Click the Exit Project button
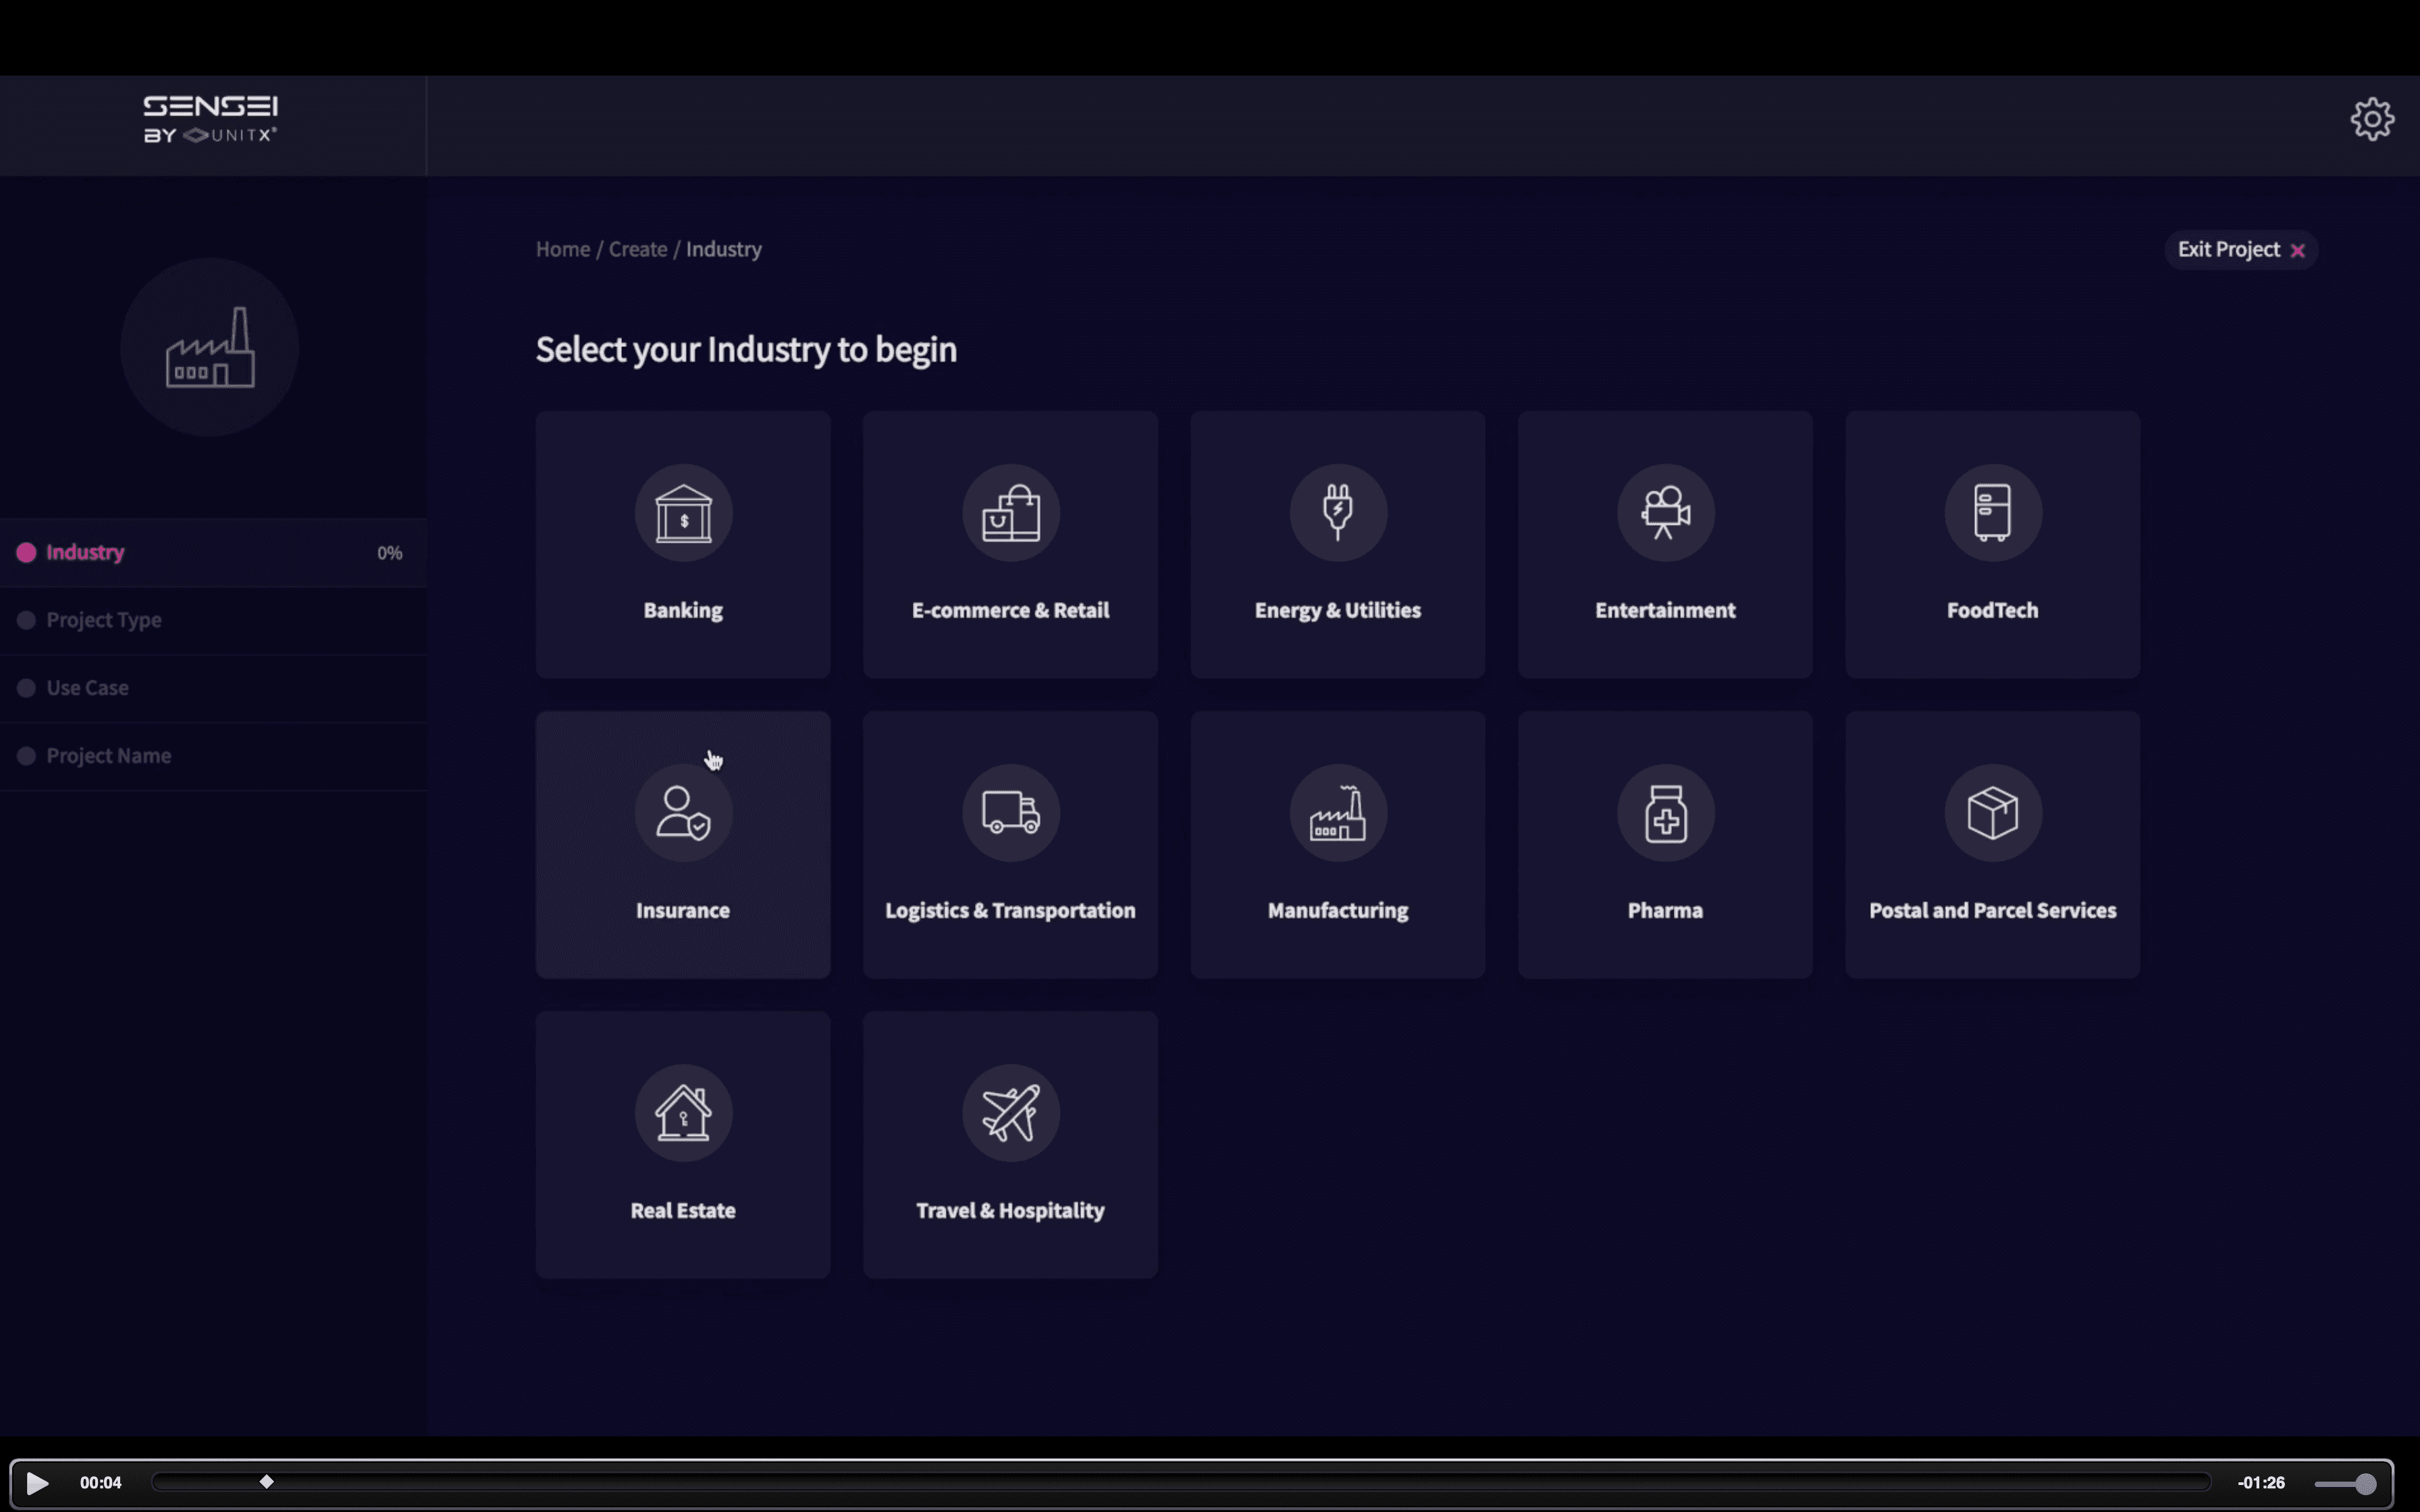The height and width of the screenshot is (1512, 2420). pos(2240,250)
